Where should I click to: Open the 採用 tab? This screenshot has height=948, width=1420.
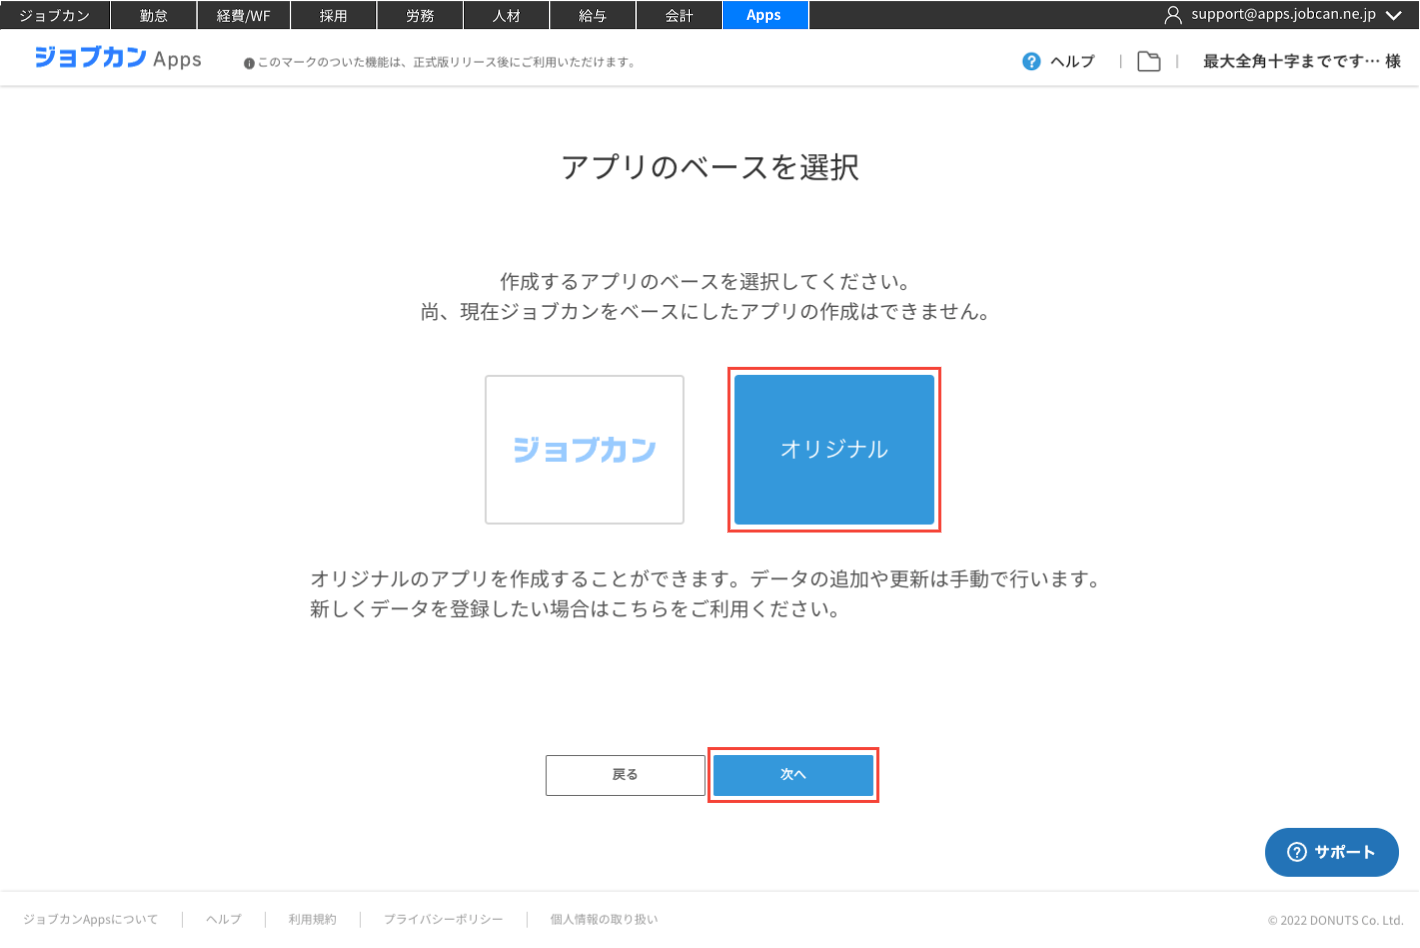click(x=334, y=15)
